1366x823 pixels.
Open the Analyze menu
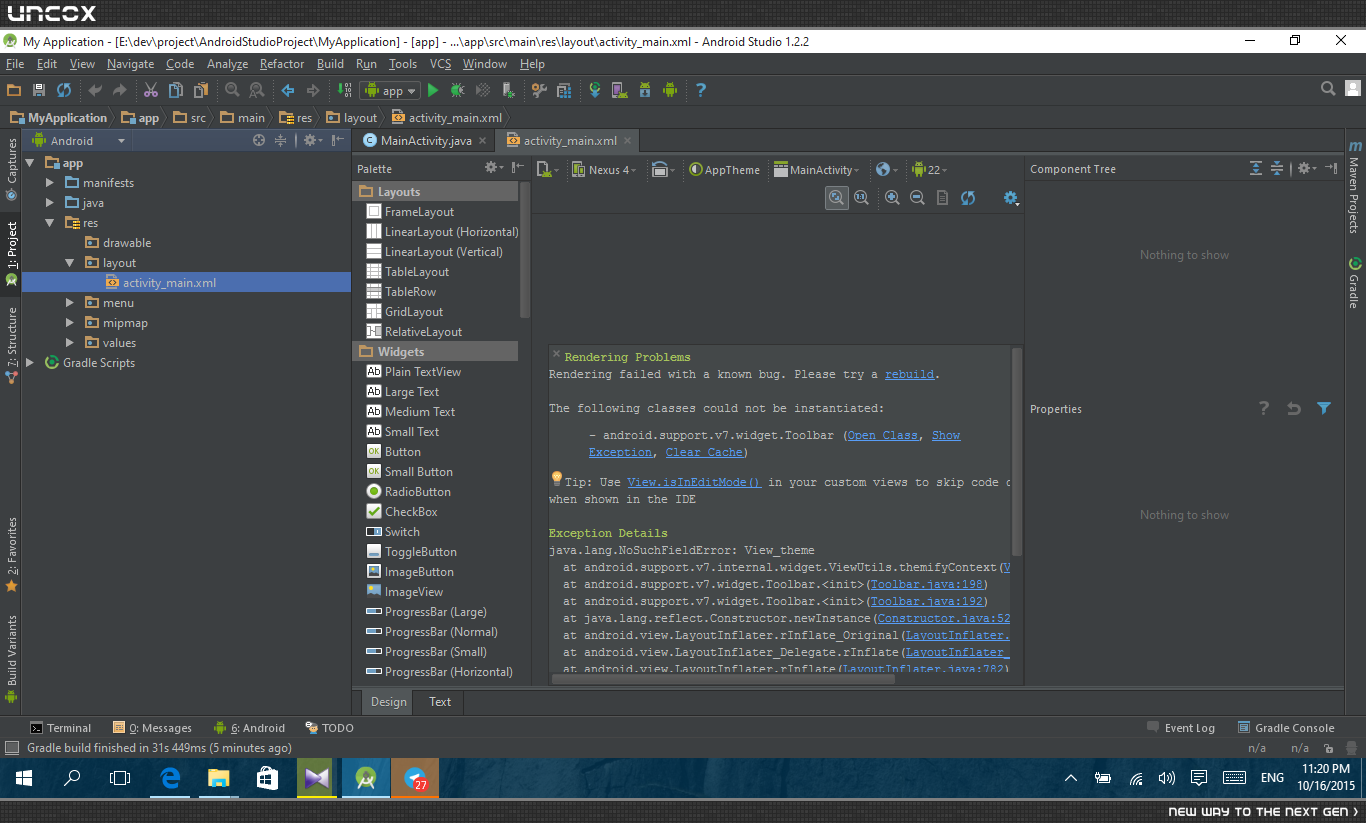[x=227, y=64]
